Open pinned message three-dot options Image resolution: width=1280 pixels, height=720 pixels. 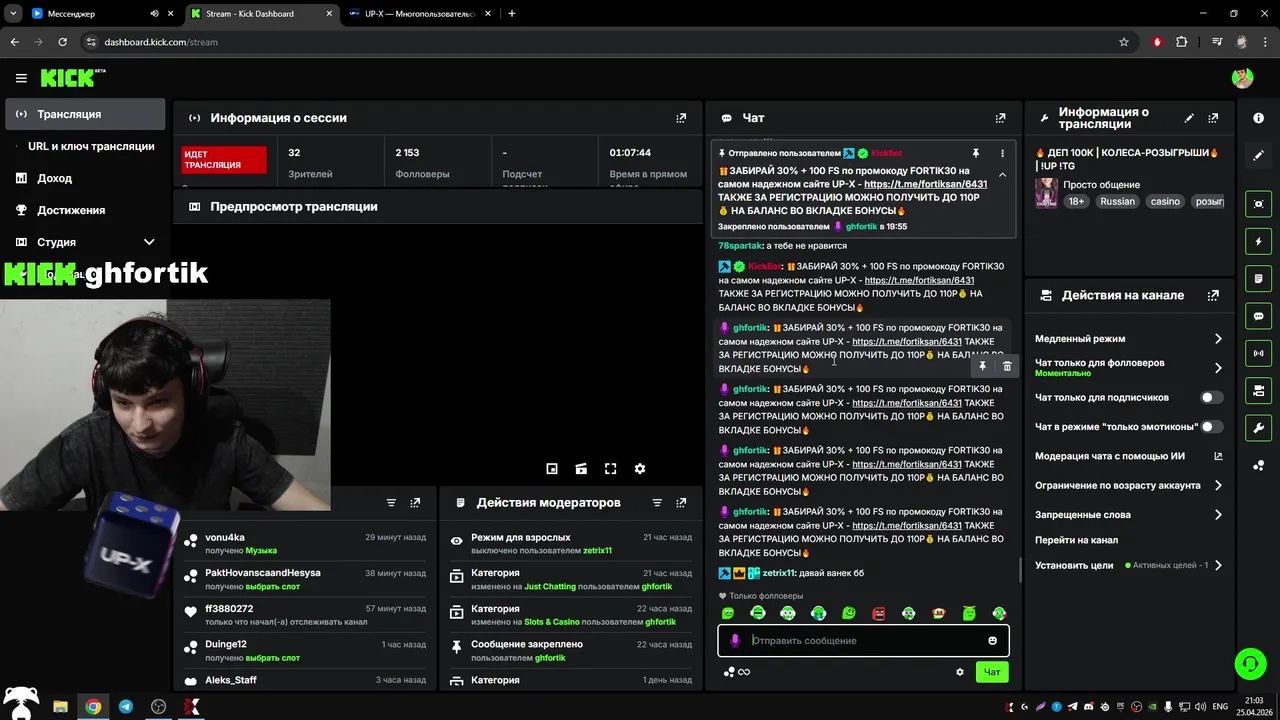click(x=1002, y=153)
